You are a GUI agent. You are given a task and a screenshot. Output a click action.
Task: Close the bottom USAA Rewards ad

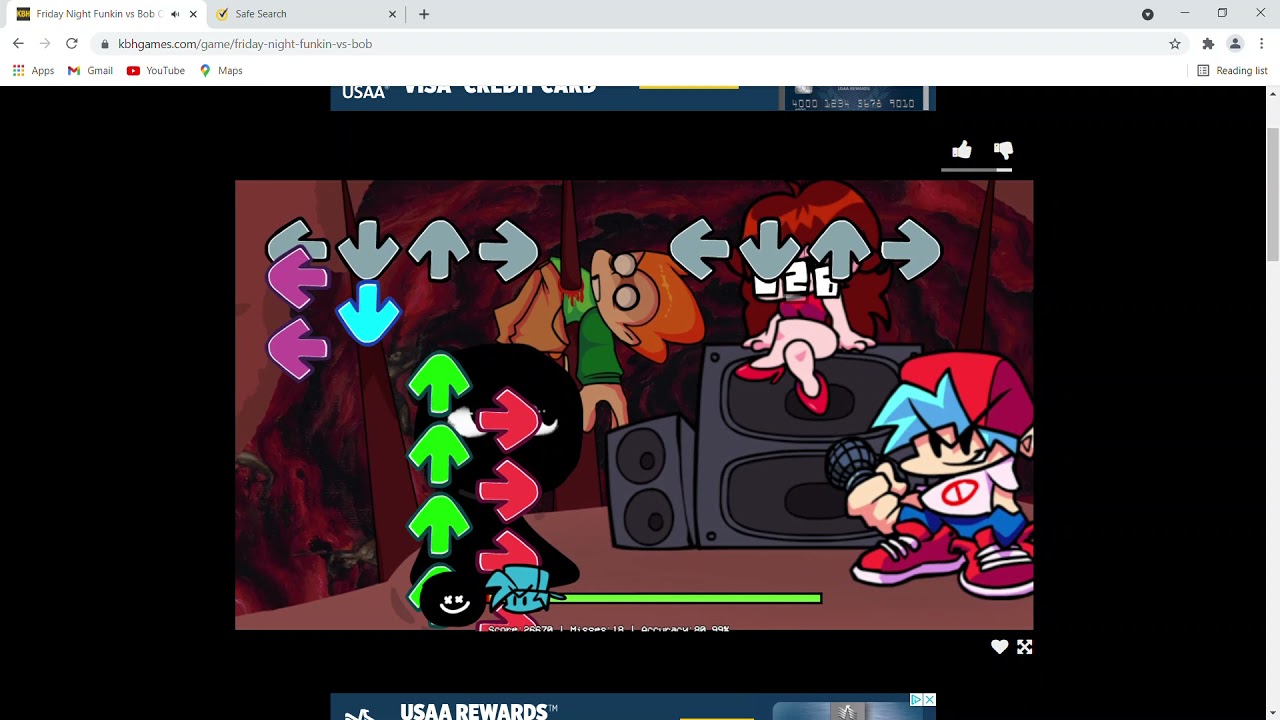click(x=929, y=700)
